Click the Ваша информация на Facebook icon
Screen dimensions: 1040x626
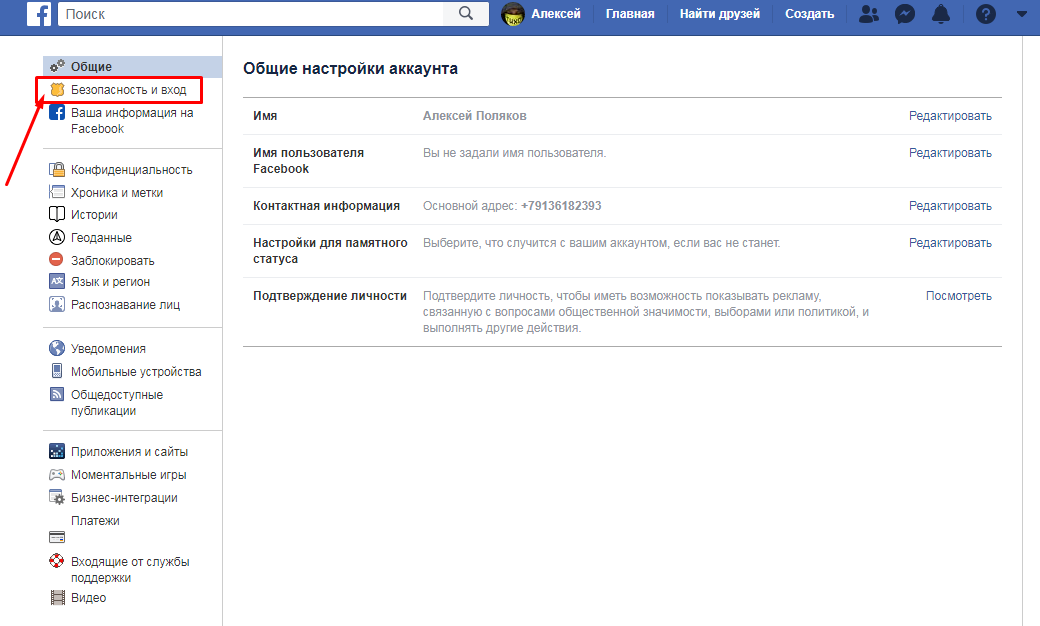(x=58, y=112)
